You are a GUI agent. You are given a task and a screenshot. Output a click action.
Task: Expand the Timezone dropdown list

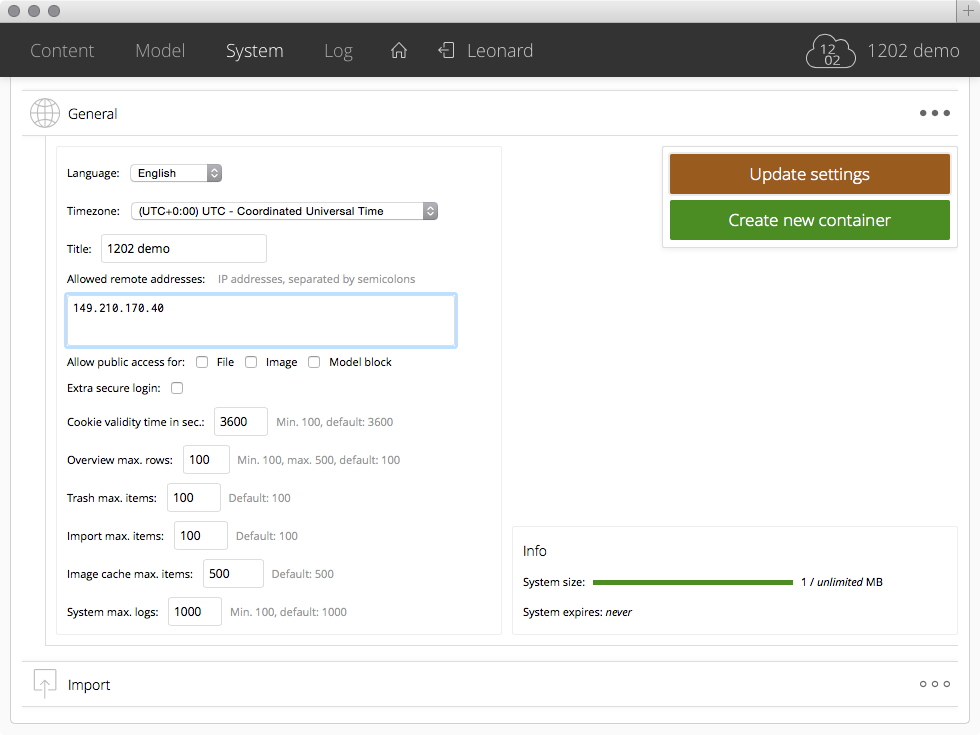[284, 211]
